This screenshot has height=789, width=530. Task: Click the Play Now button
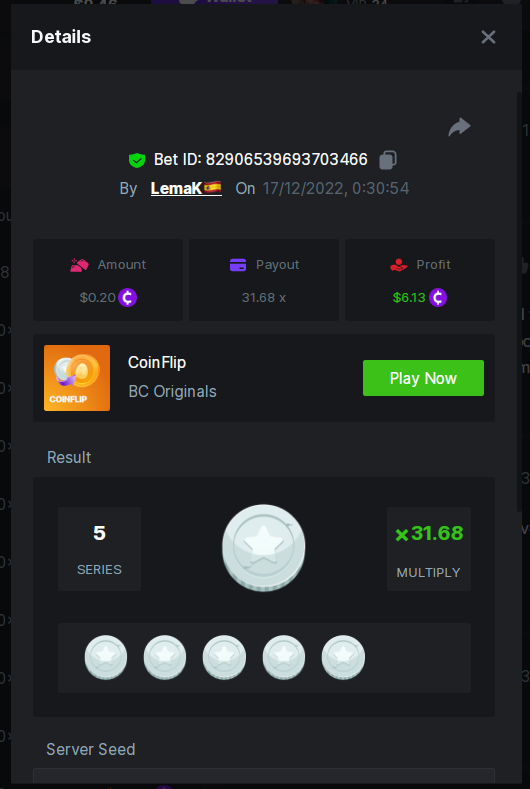pos(423,378)
